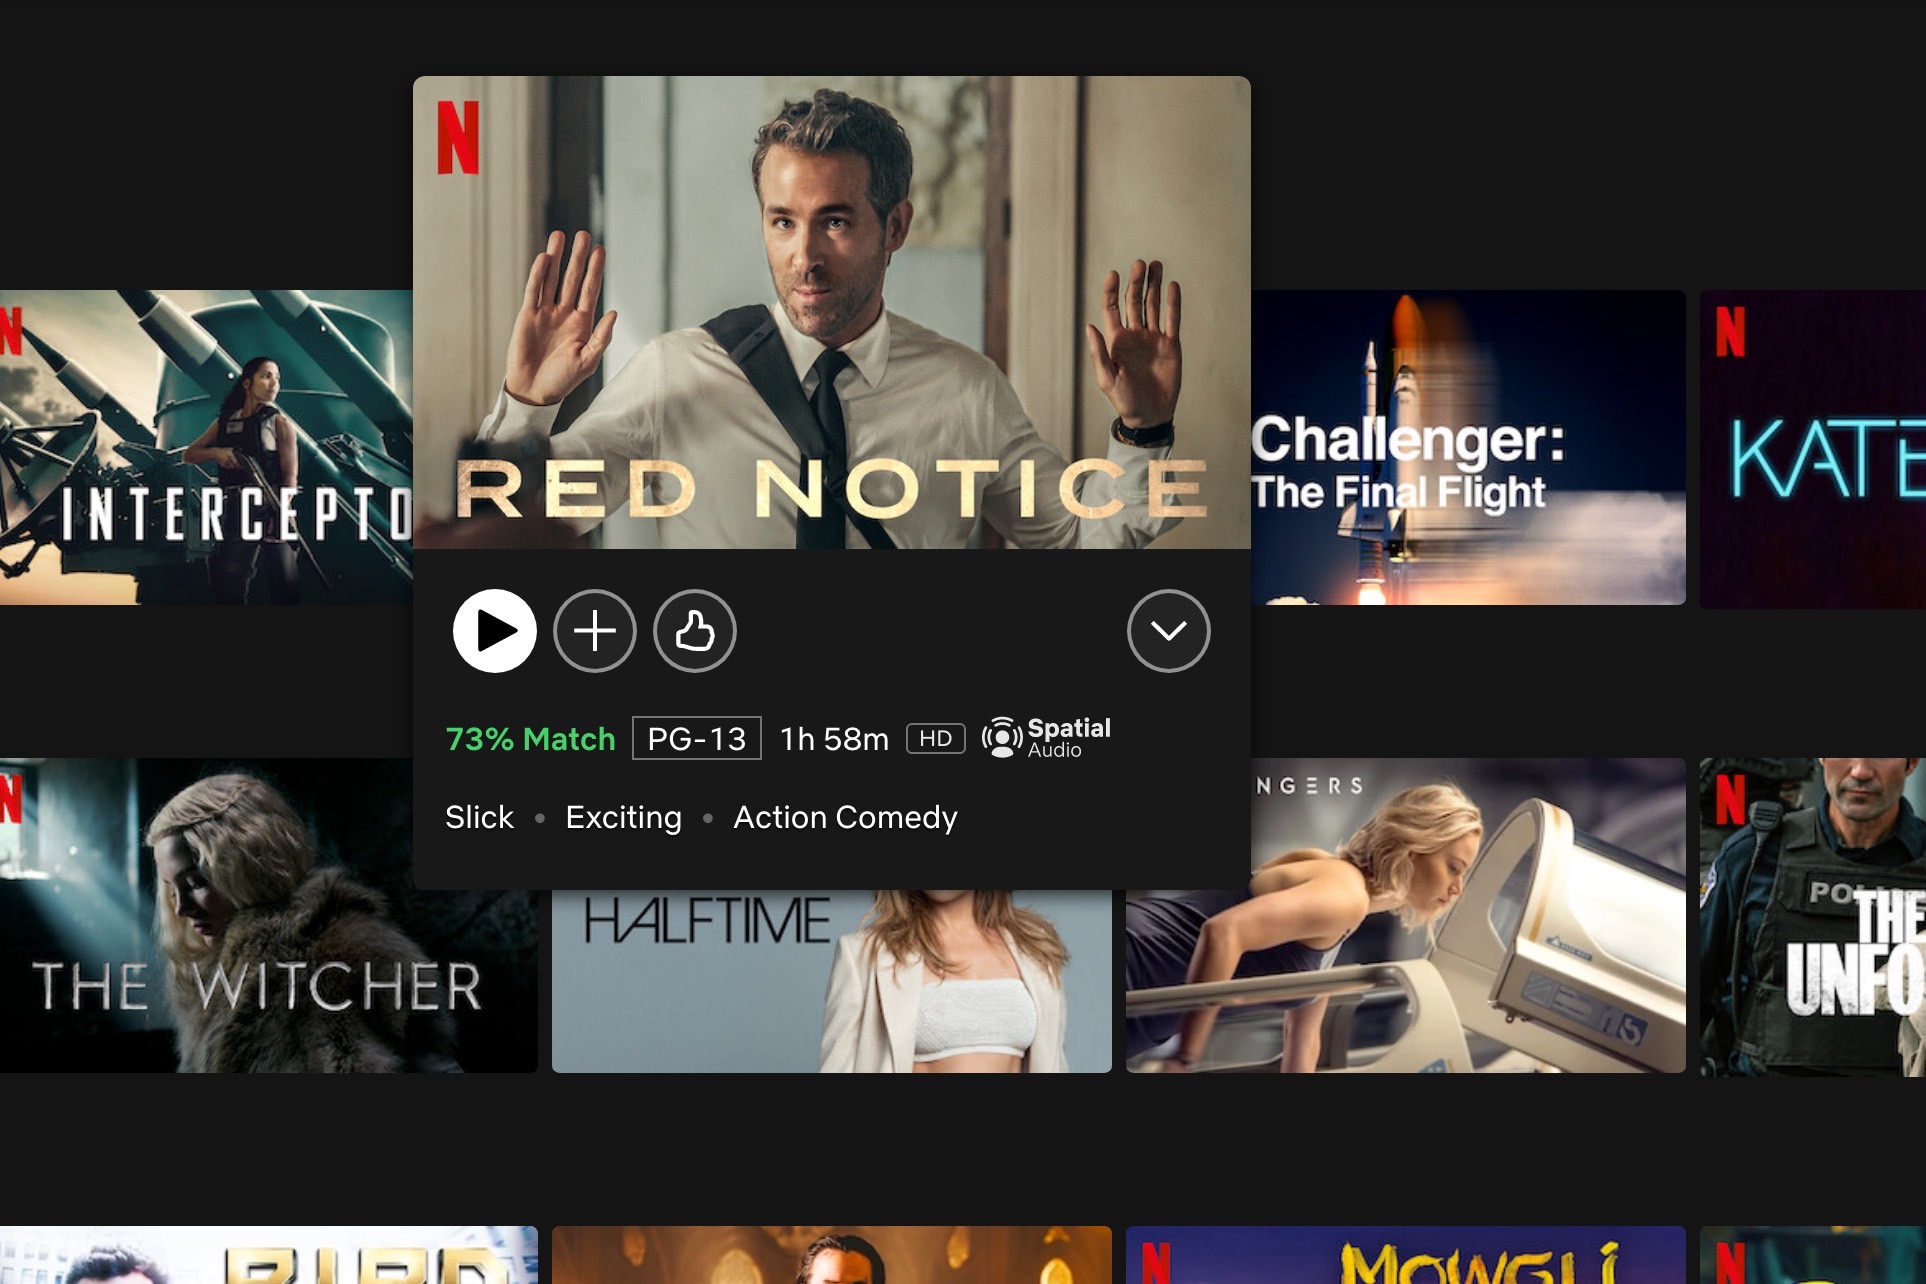Expand the Red Notice details chevron
The width and height of the screenshot is (1926, 1284).
pyautogui.click(x=1168, y=629)
